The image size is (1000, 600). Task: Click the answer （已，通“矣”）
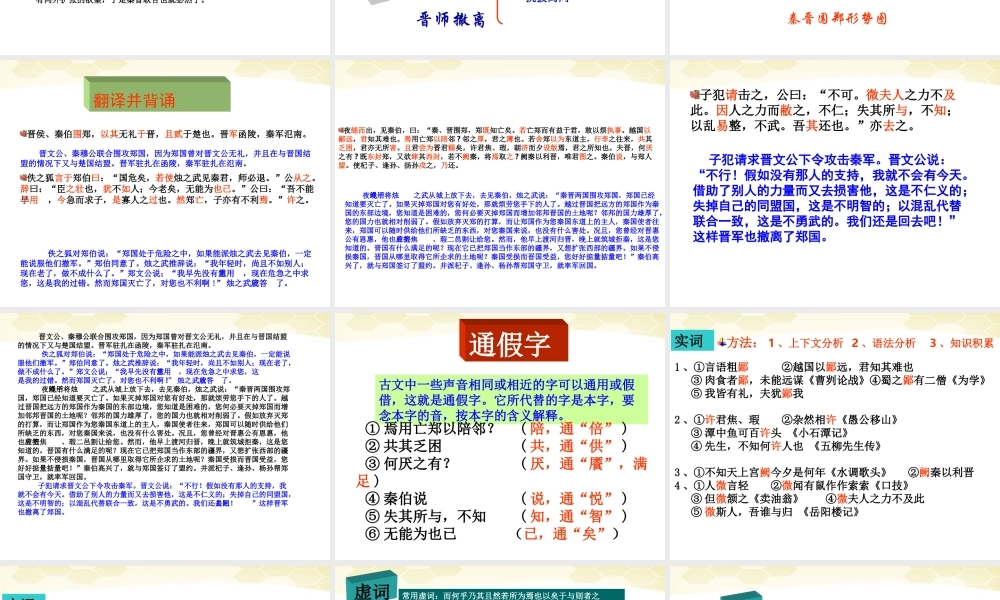[567, 534]
